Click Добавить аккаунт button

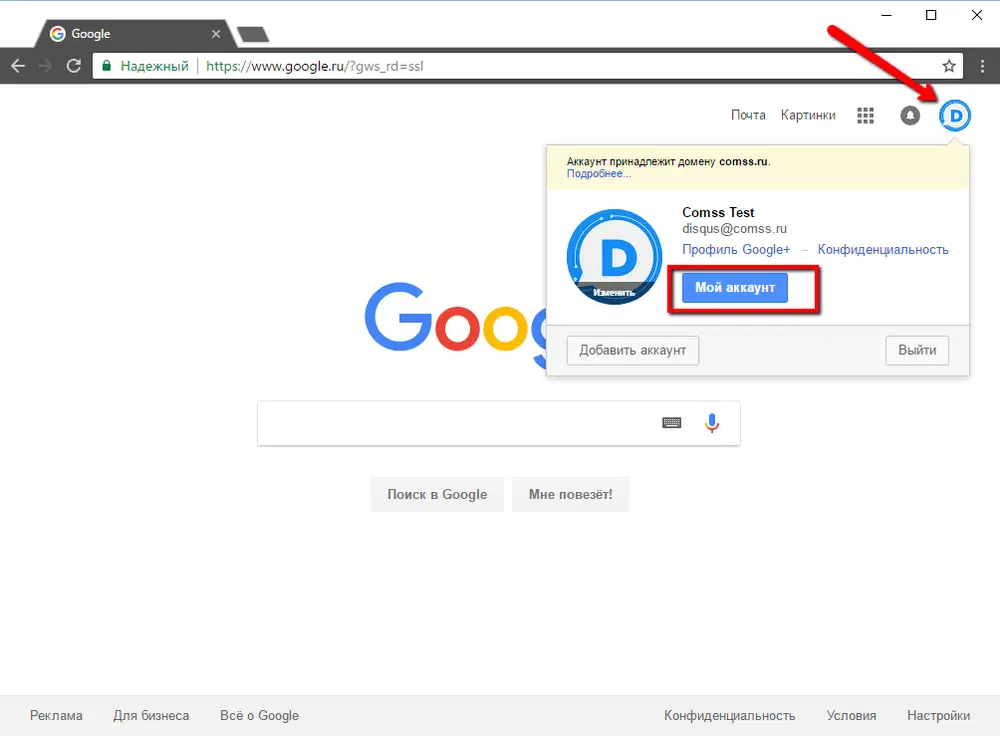(x=633, y=350)
